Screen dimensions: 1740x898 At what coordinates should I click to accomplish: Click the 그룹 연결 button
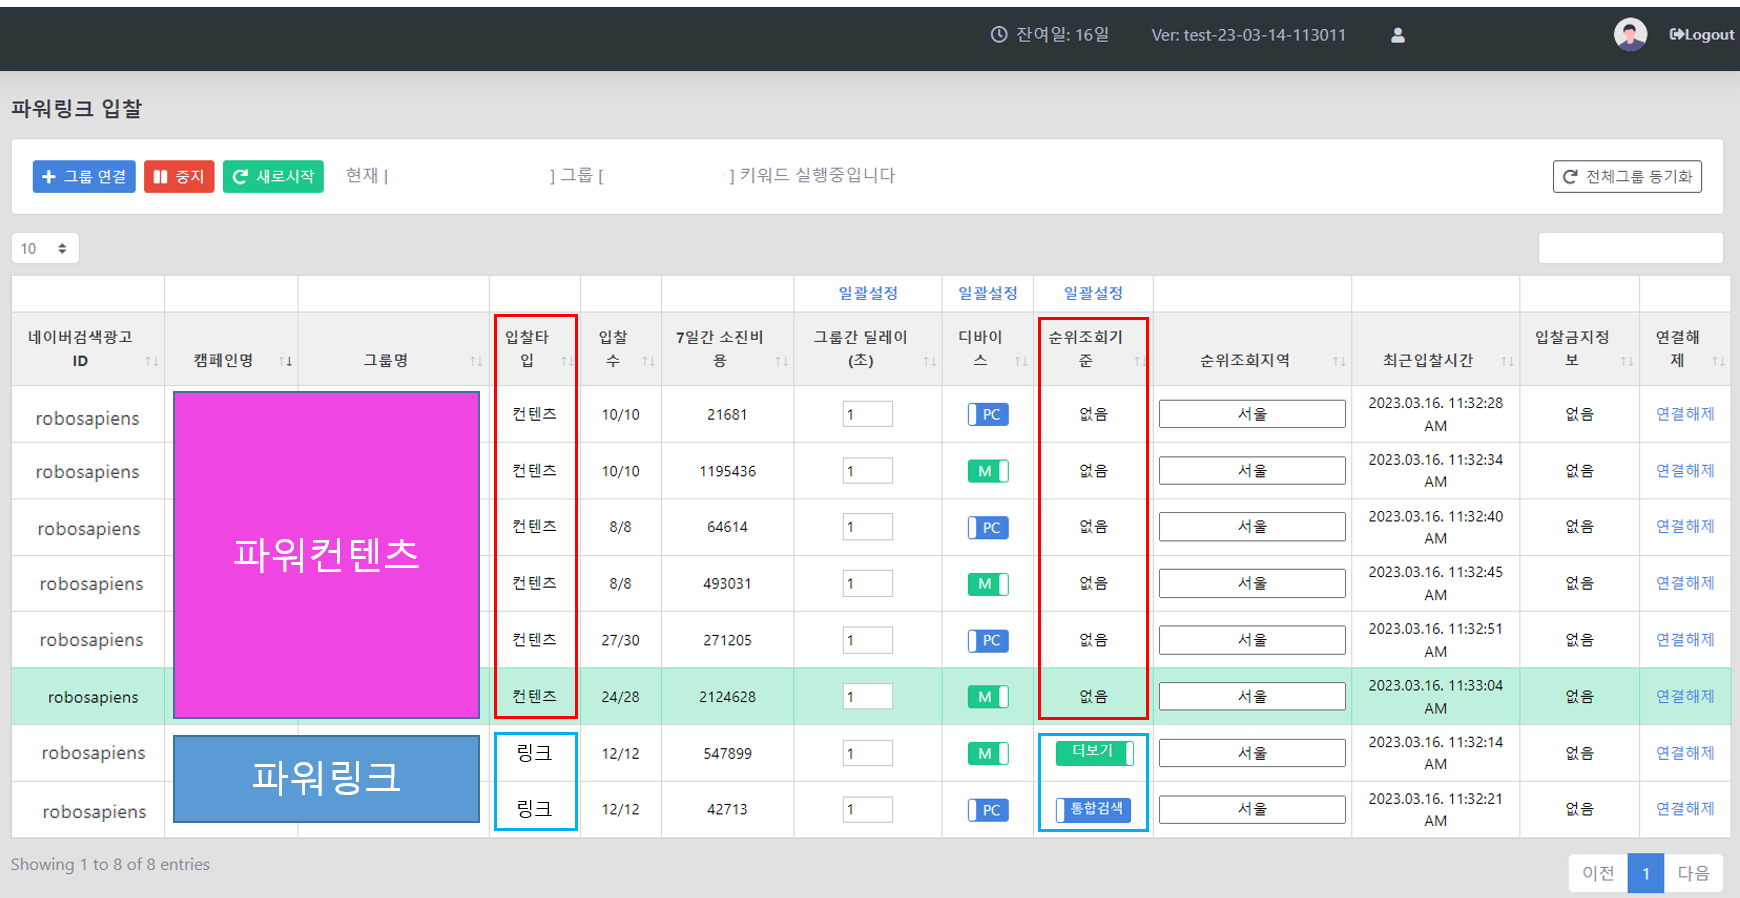tap(84, 176)
